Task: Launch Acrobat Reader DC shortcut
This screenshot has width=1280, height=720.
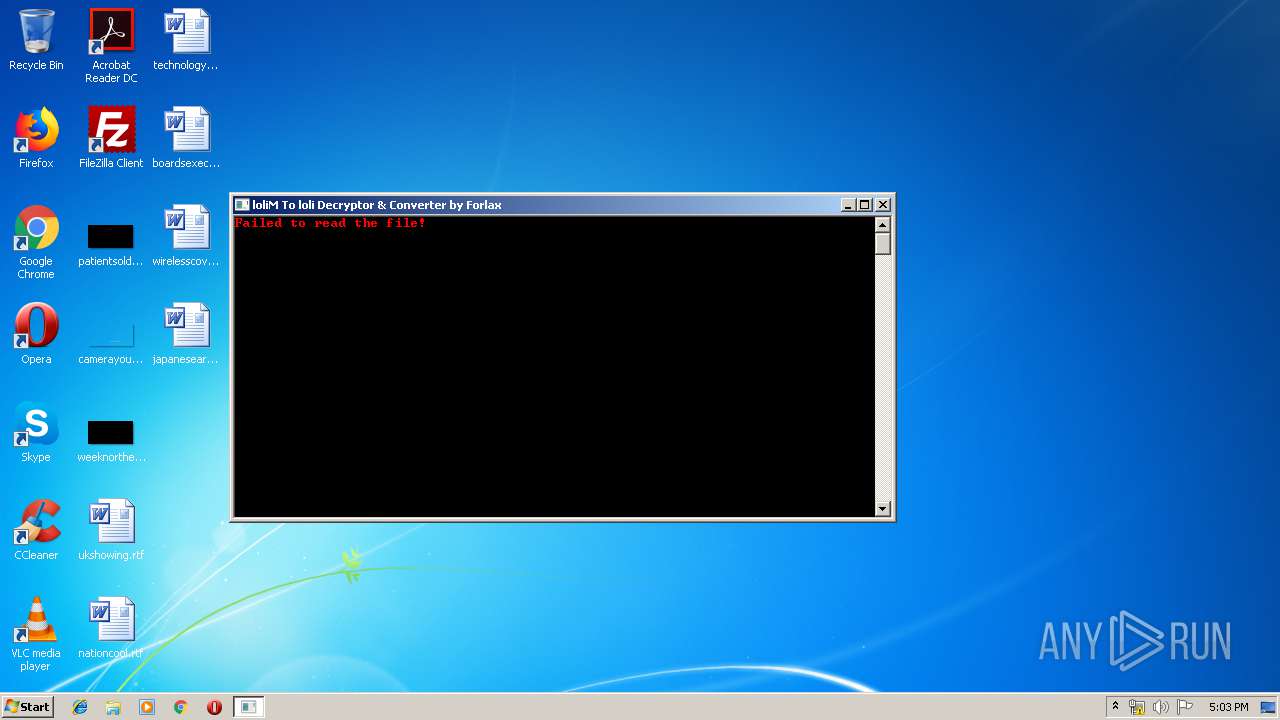Action: coord(111,46)
